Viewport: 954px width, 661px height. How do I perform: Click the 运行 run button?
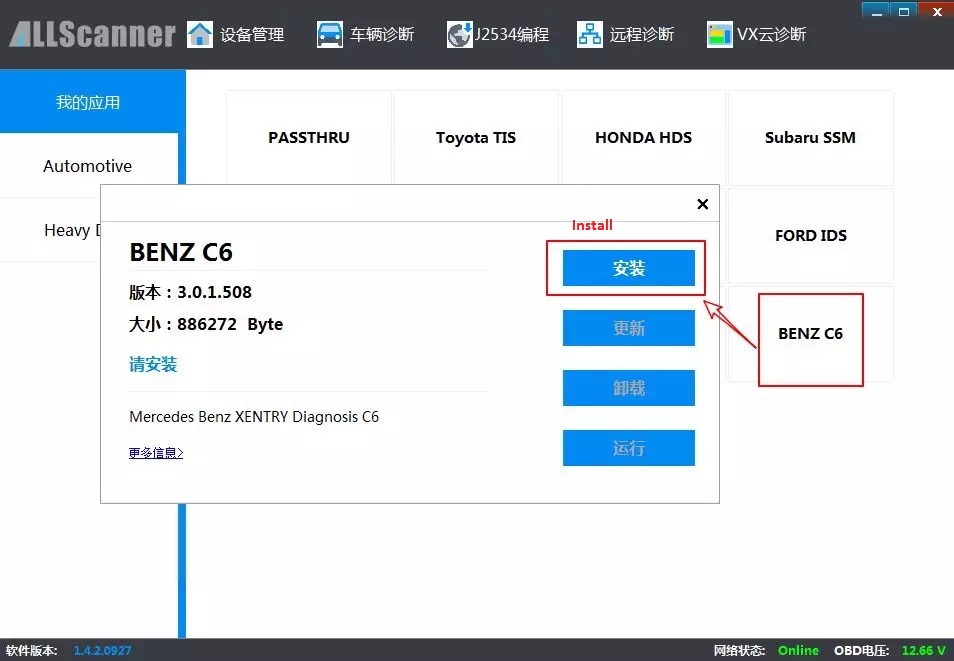pyautogui.click(x=628, y=448)
